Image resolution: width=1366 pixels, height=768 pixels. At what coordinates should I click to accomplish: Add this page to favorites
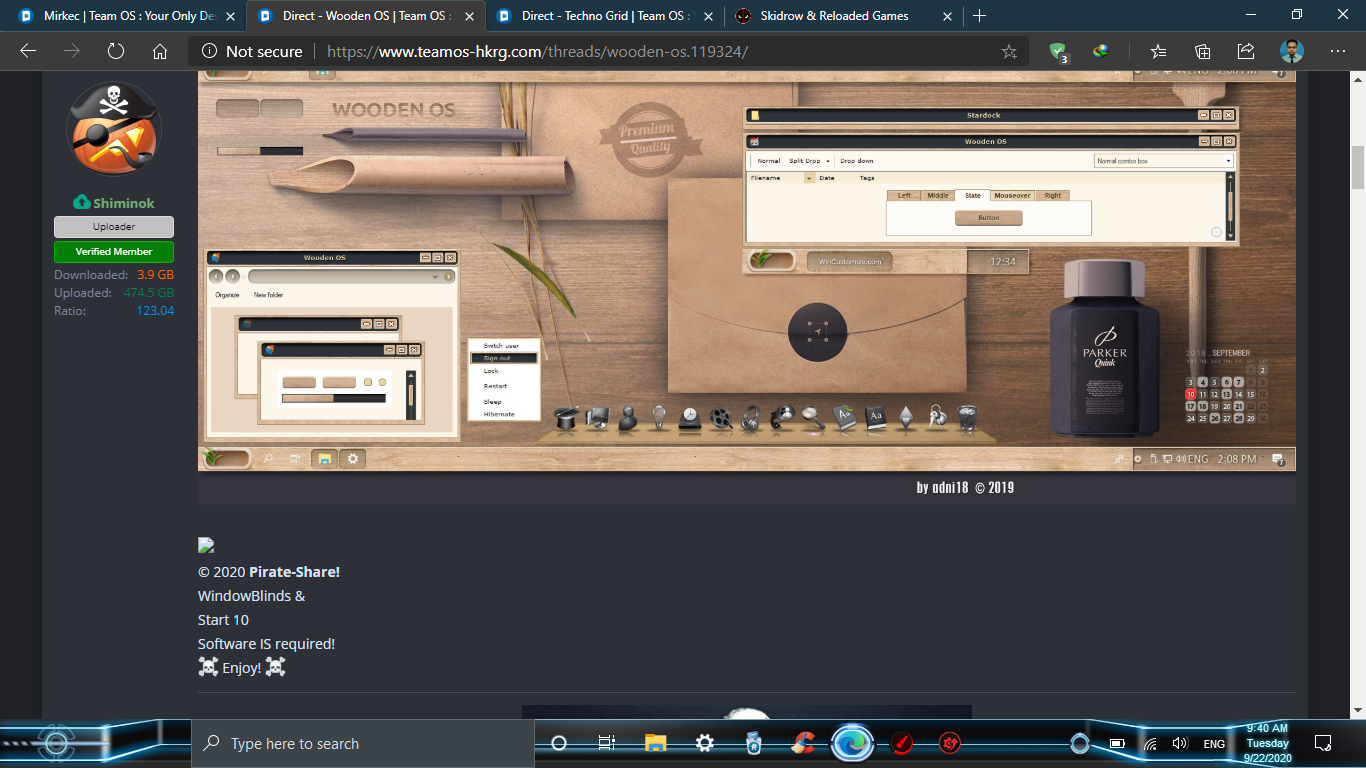click(x=1009, y=52)
